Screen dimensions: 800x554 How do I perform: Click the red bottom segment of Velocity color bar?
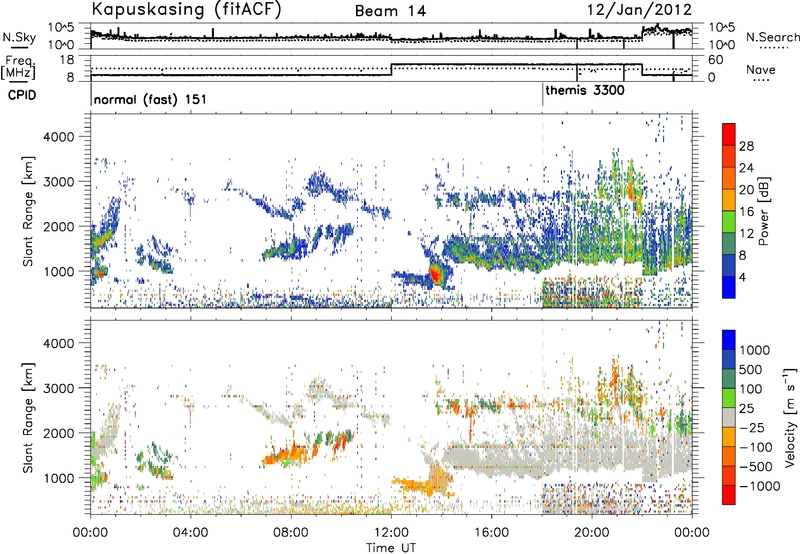729,495
